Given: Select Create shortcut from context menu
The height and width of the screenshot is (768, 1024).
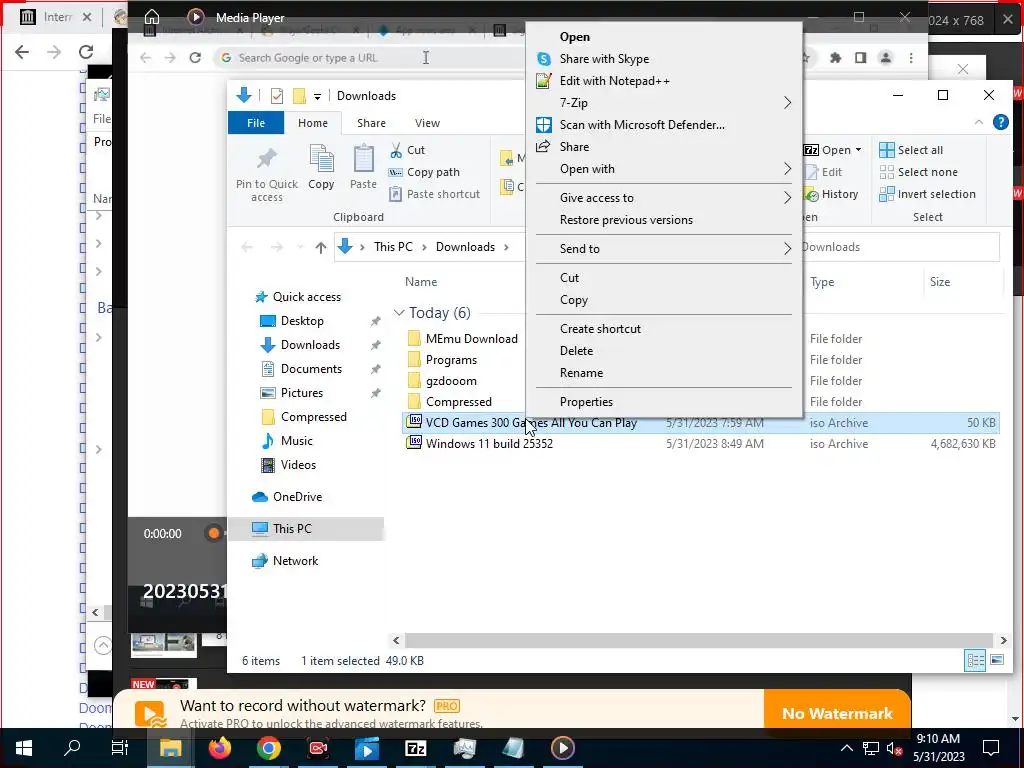Looking at the screenshot, I should click(x=600, y=328).
